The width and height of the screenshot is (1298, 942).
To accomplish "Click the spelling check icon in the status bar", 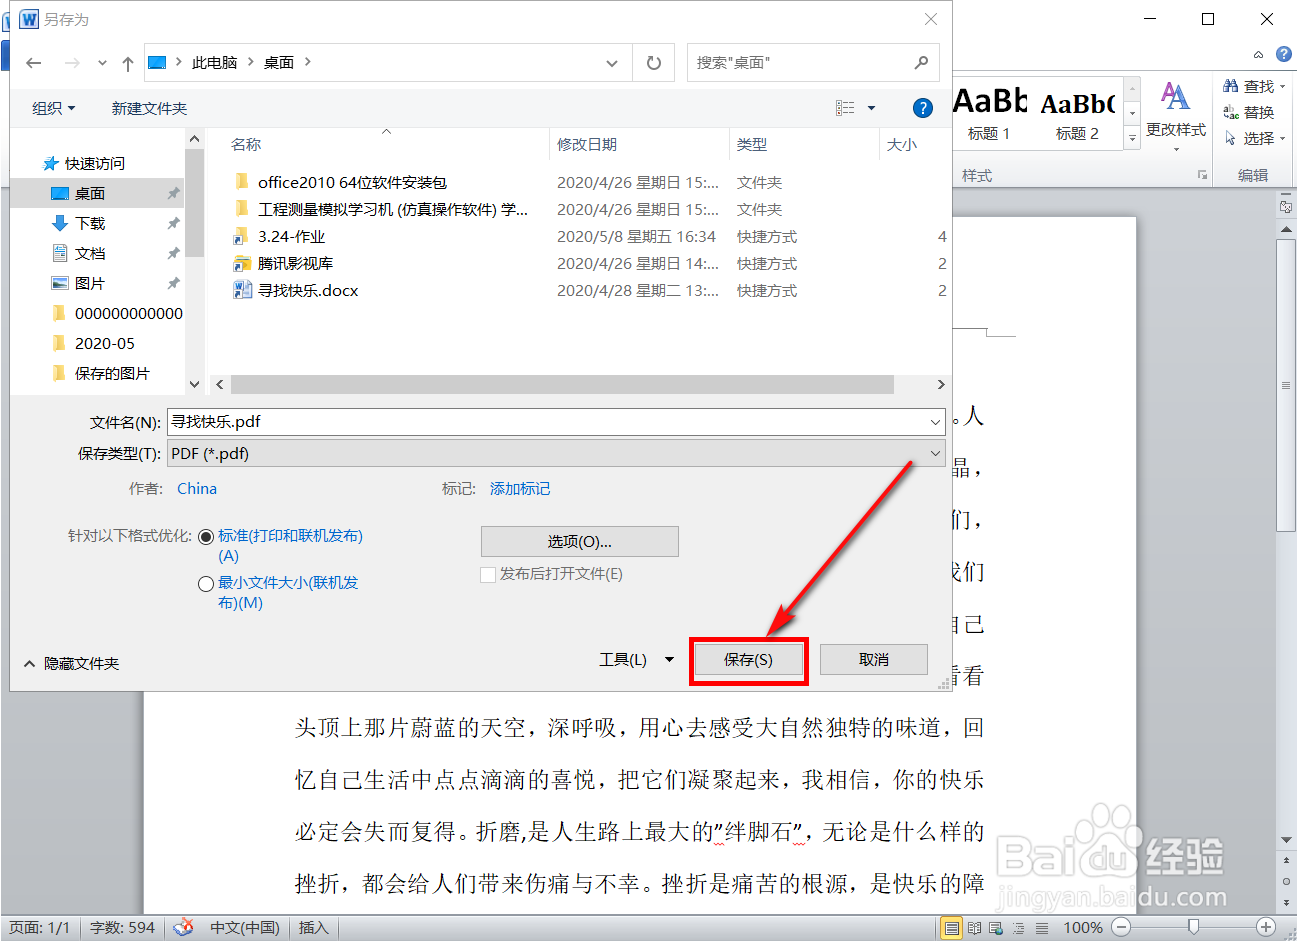I will [183, 927].
